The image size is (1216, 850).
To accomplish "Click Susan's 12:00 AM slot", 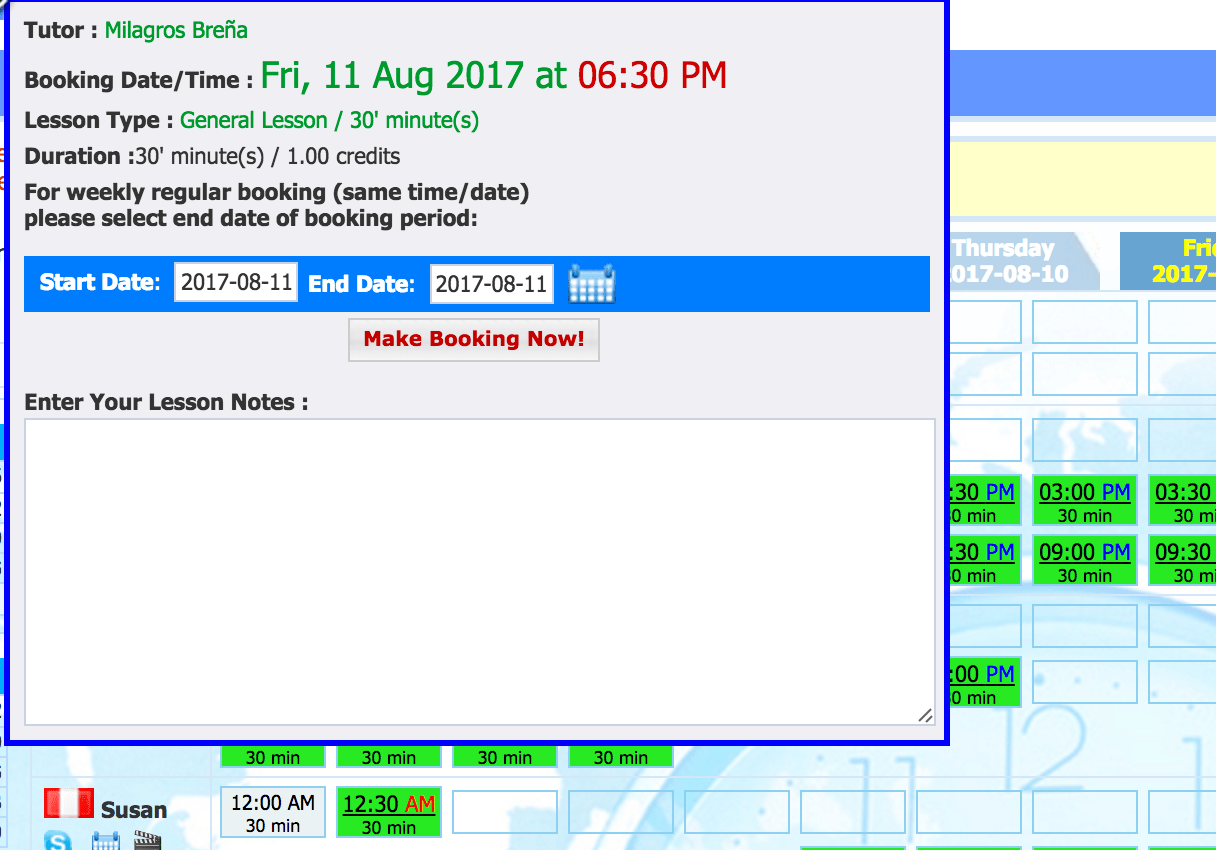I will (x=273, y=813).
